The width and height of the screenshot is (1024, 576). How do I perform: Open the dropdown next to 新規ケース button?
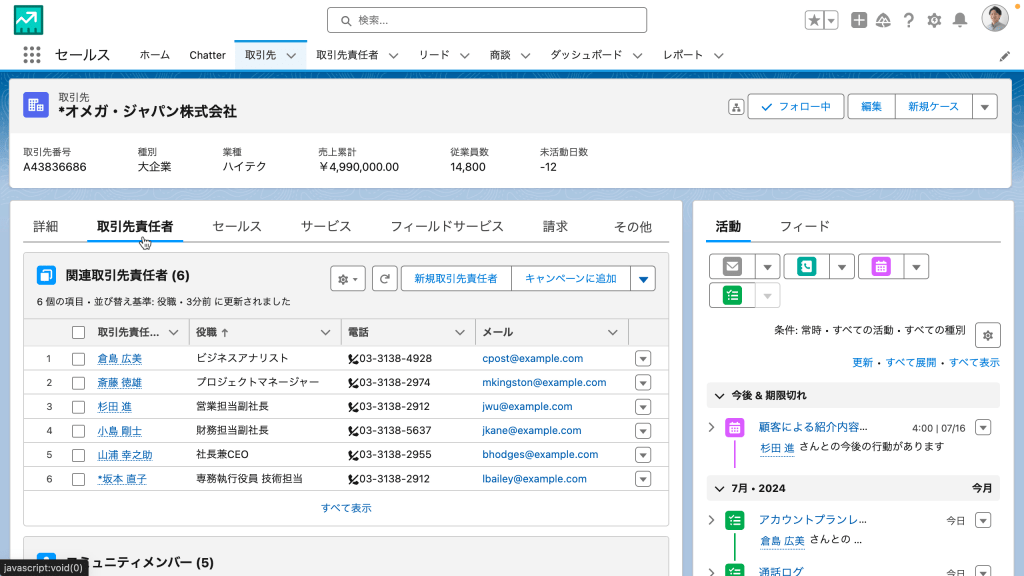point(984,107)
